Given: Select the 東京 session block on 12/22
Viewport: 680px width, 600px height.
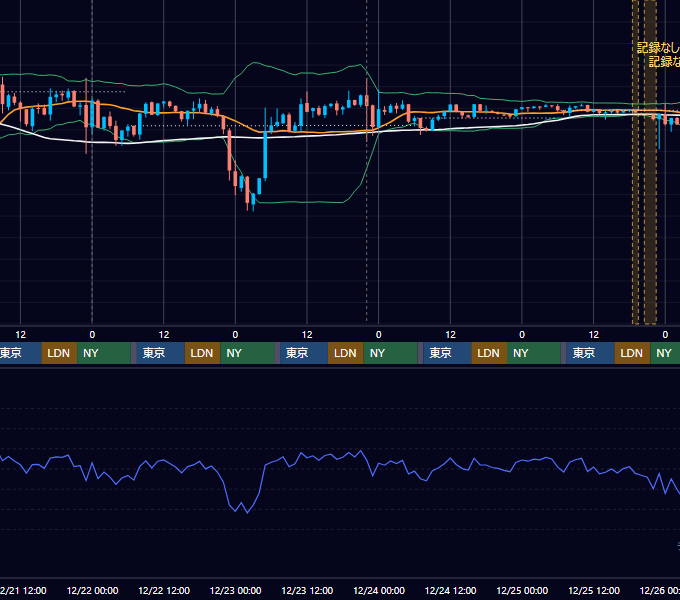Looking at the screenshot, I should [x=160, y=353].
